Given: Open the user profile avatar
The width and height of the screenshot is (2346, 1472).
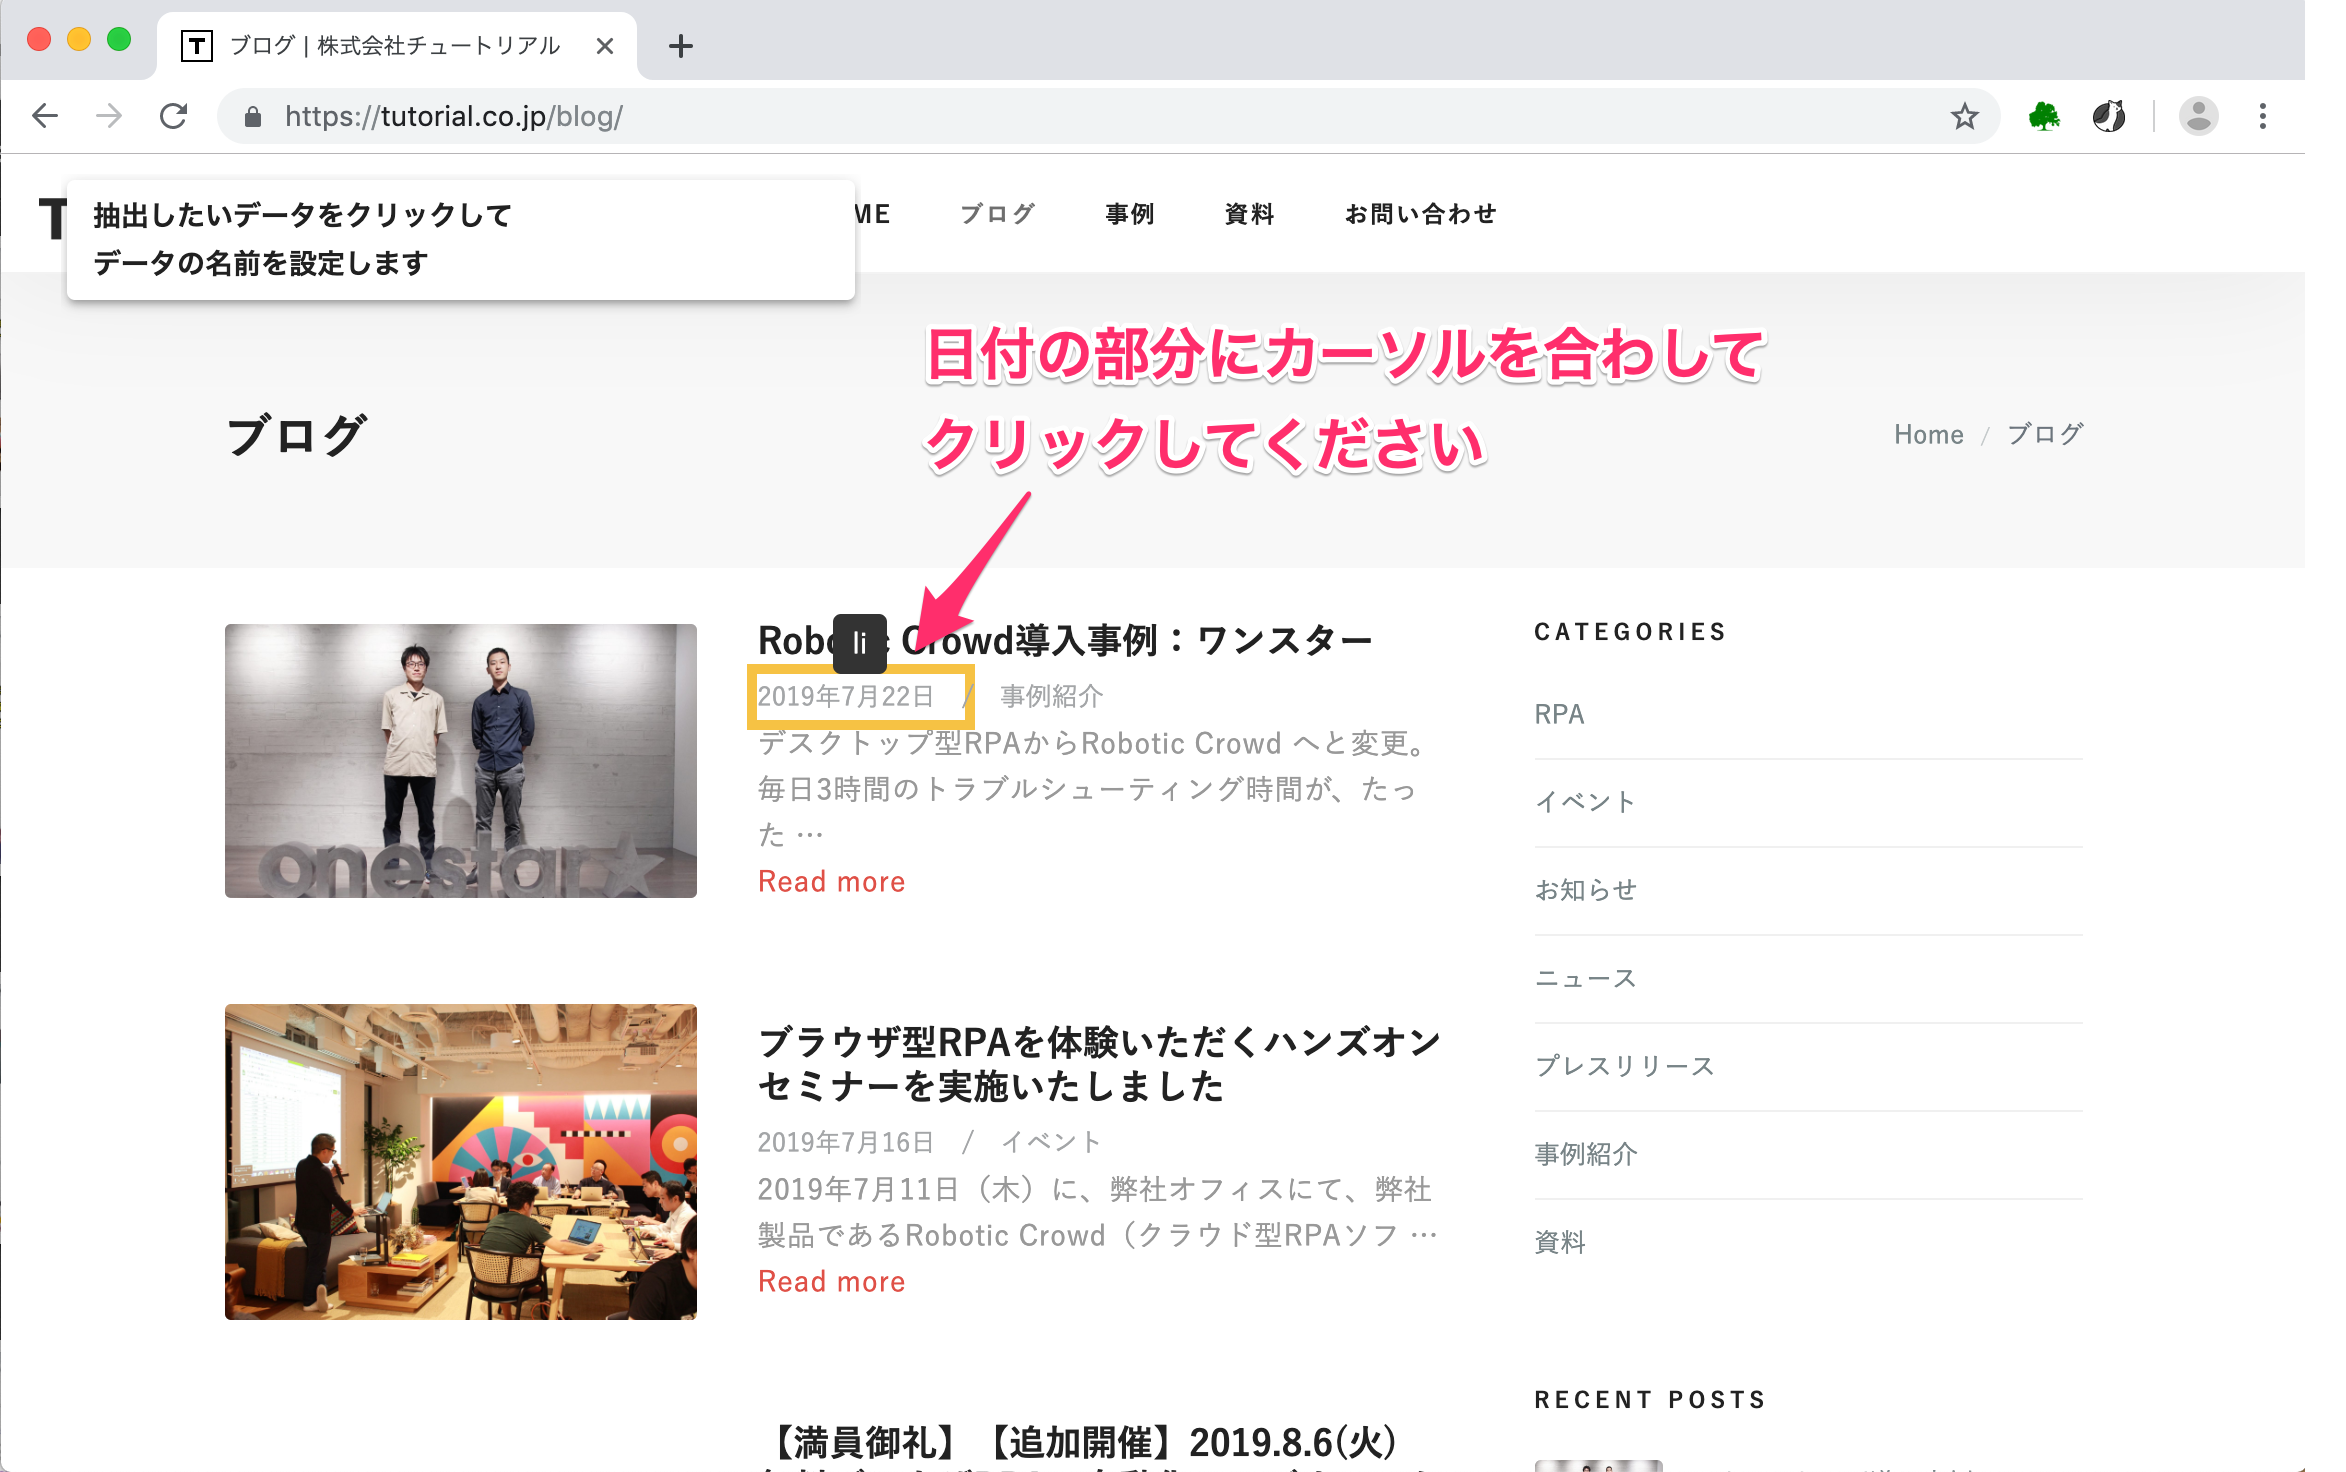Looking at the screenshot, I should tap(2198, 117).
